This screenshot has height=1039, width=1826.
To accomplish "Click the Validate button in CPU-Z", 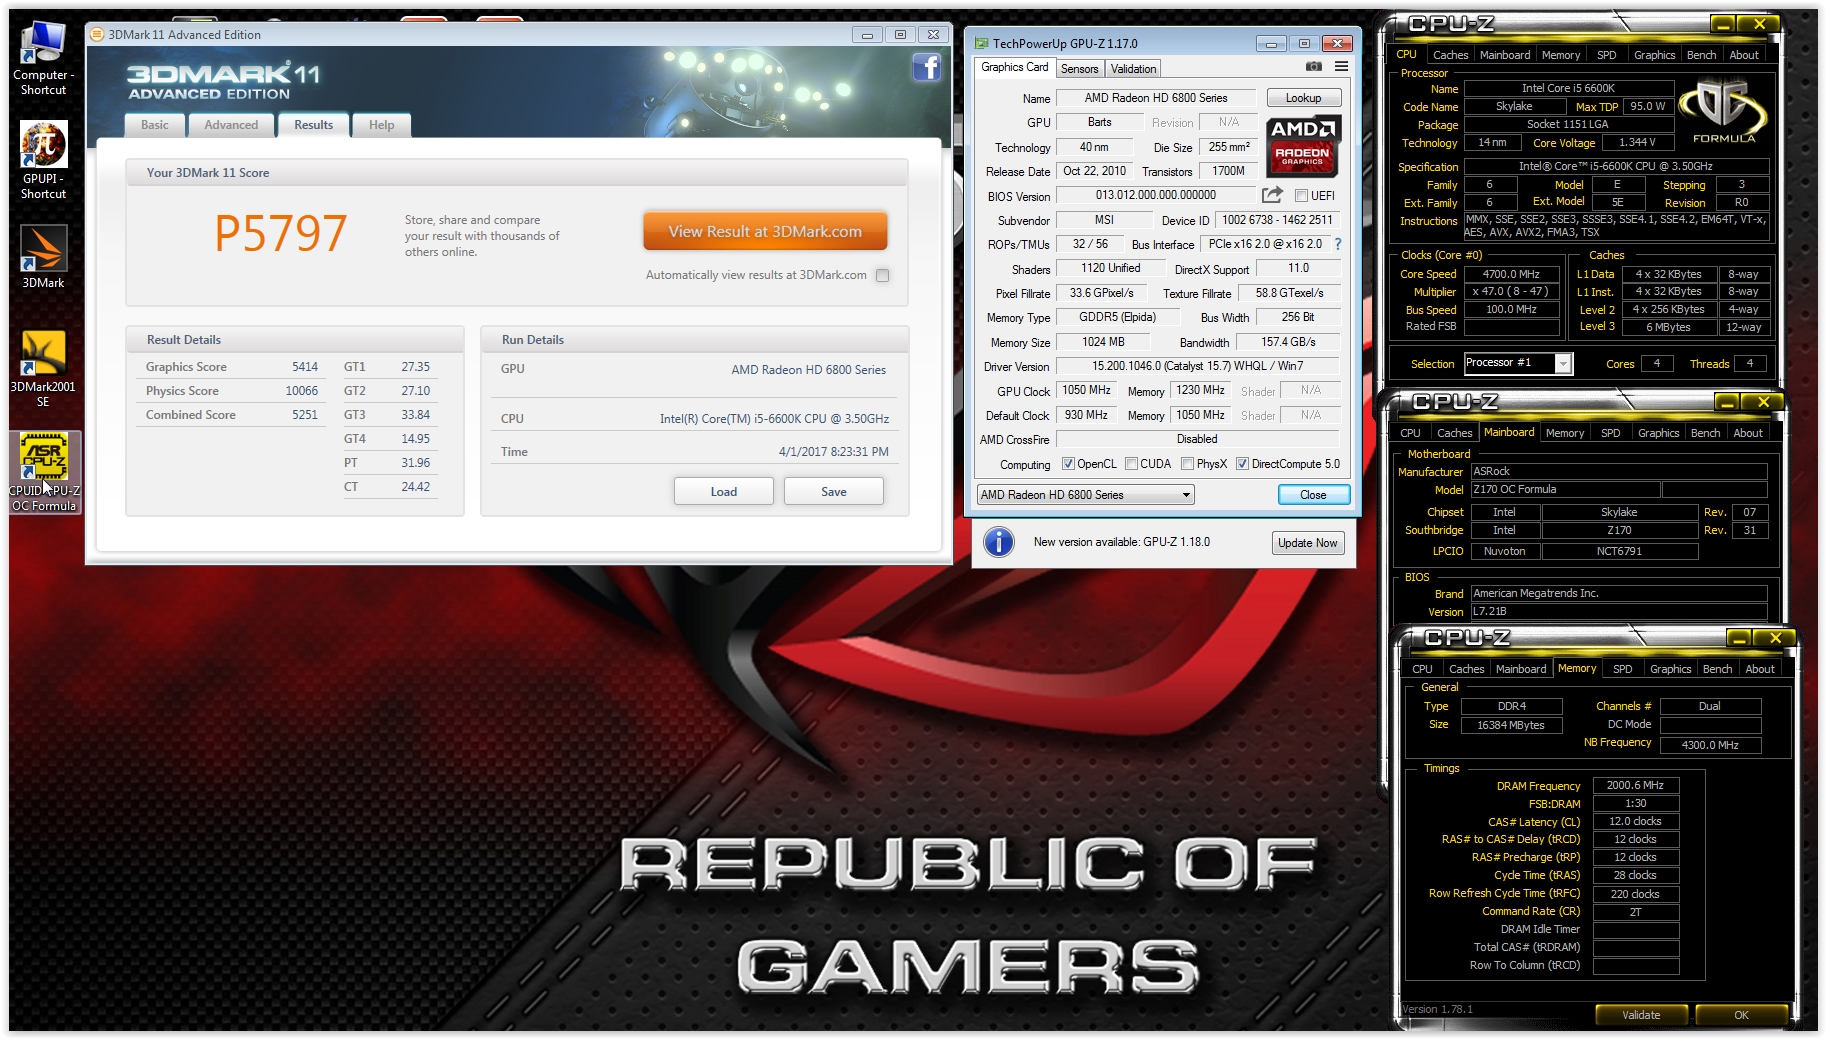I will coord(1641,1015).
